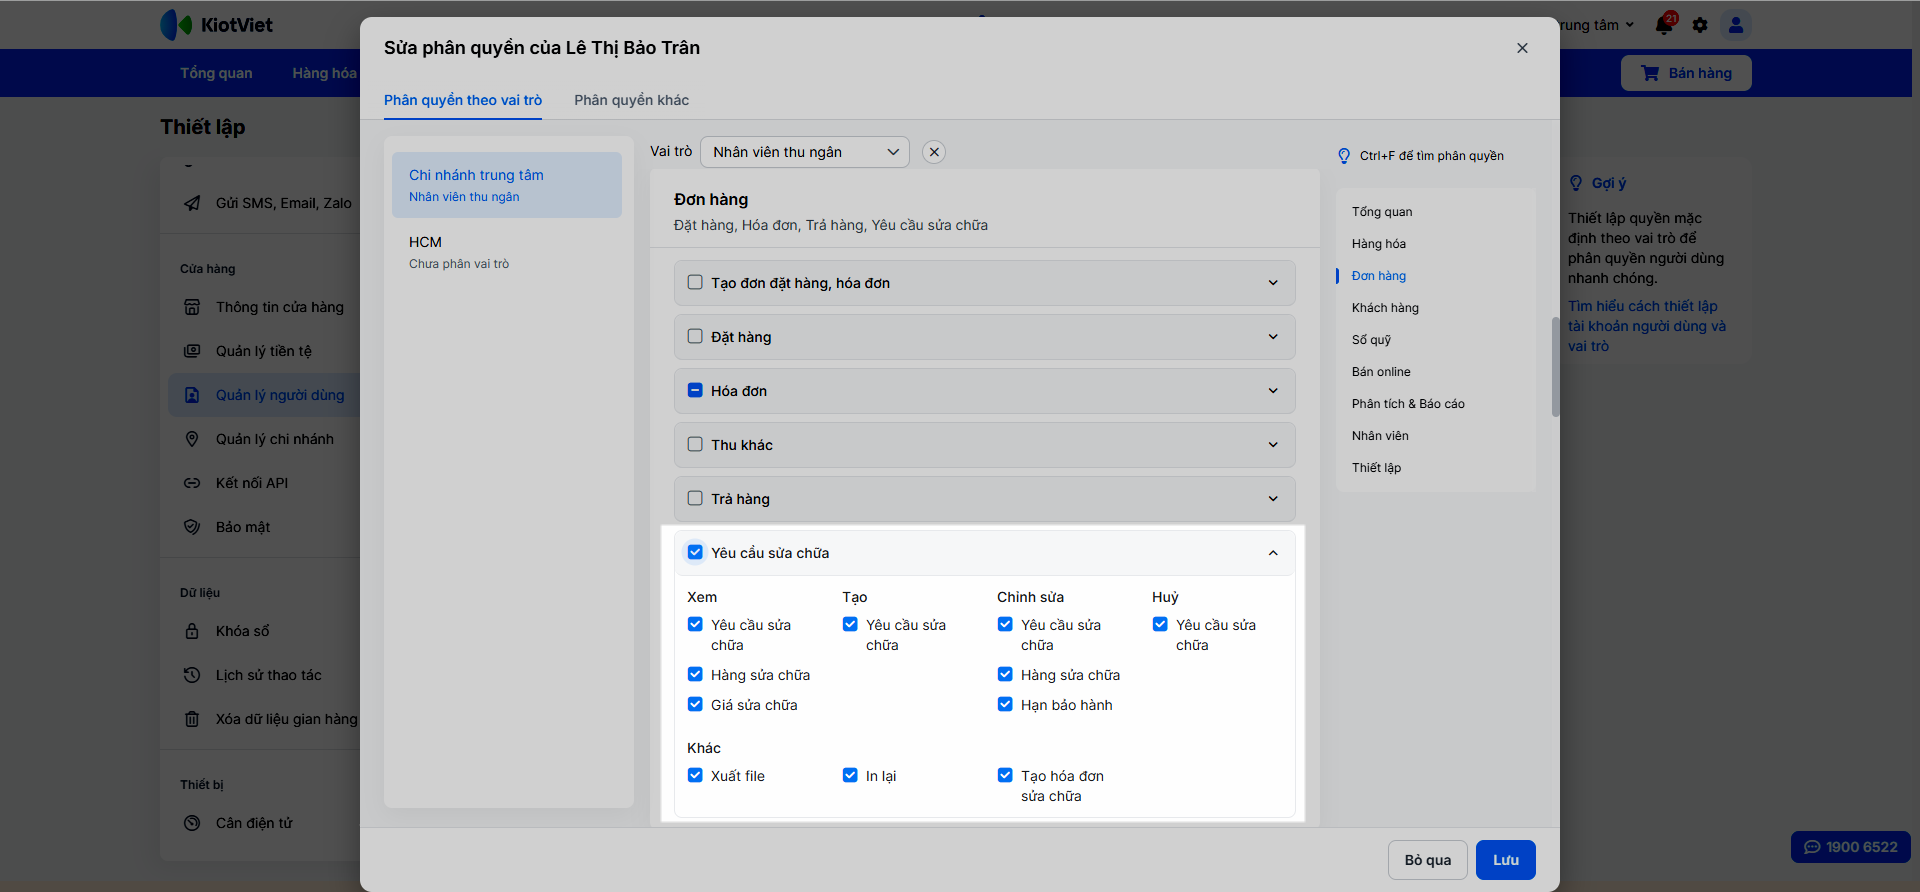Open the user account avatar icon
Viewport: 1920px width, 892px height.
[1736, 25]
